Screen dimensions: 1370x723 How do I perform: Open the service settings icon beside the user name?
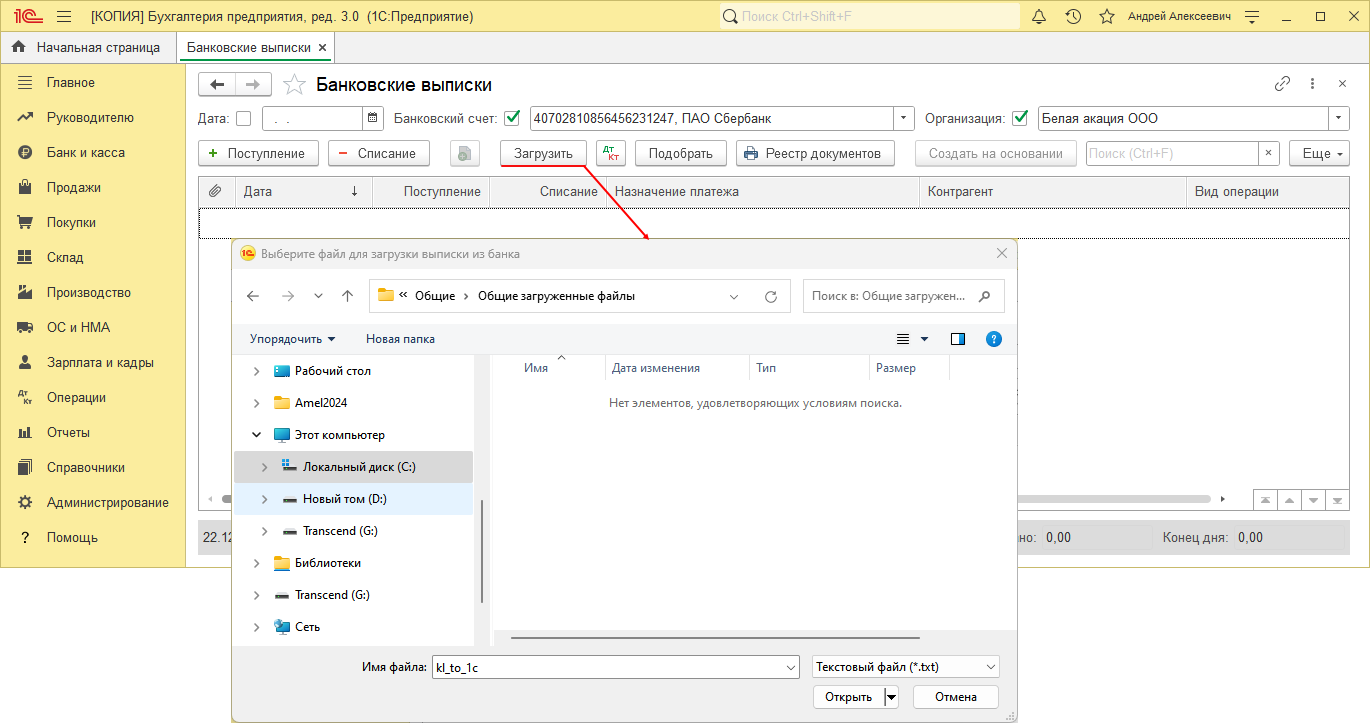pos(1253,17)
